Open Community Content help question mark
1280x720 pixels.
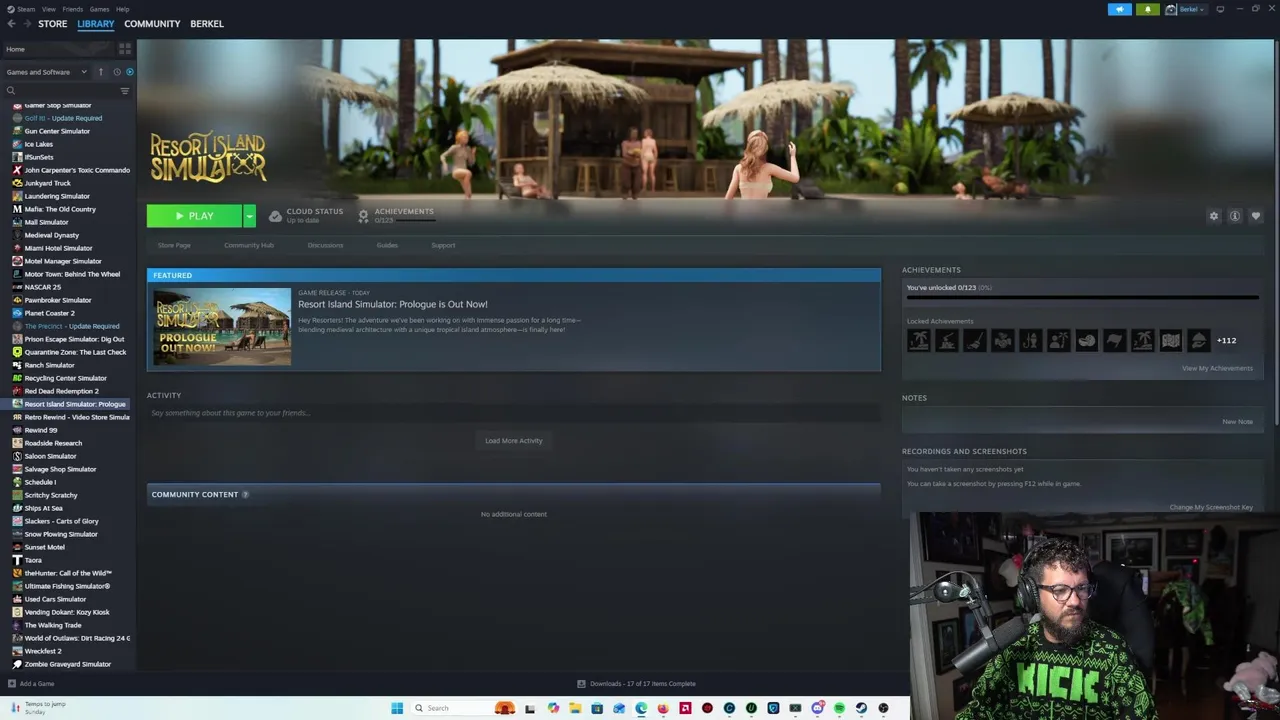point(245,495)
